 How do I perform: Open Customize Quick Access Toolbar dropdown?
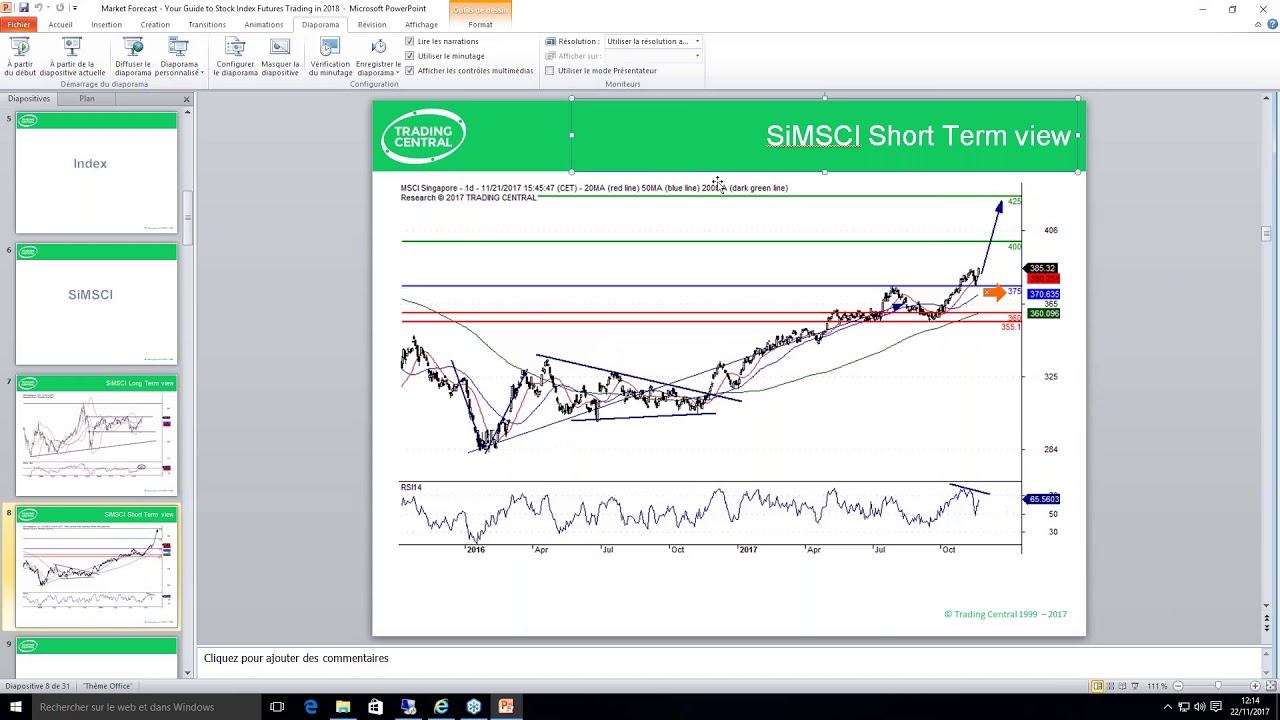74,8
